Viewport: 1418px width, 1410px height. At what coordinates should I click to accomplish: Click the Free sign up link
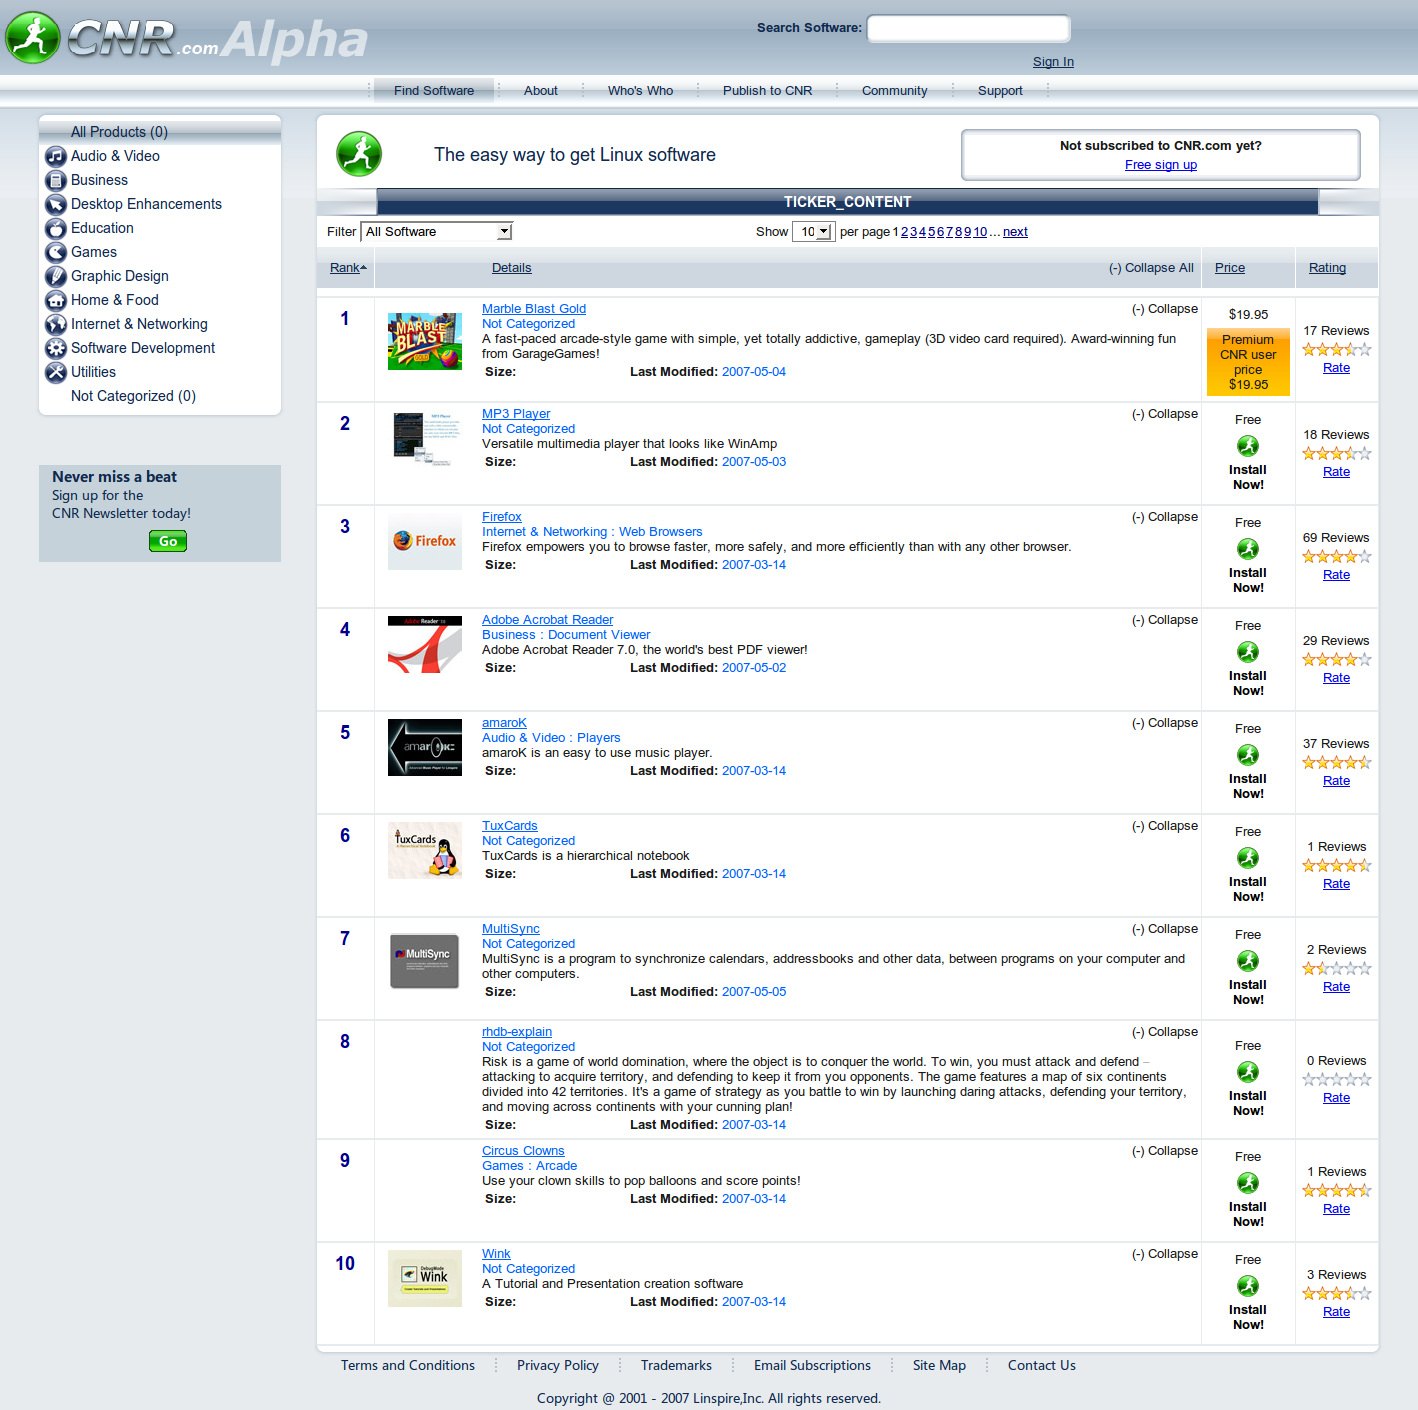(1161, 165)
